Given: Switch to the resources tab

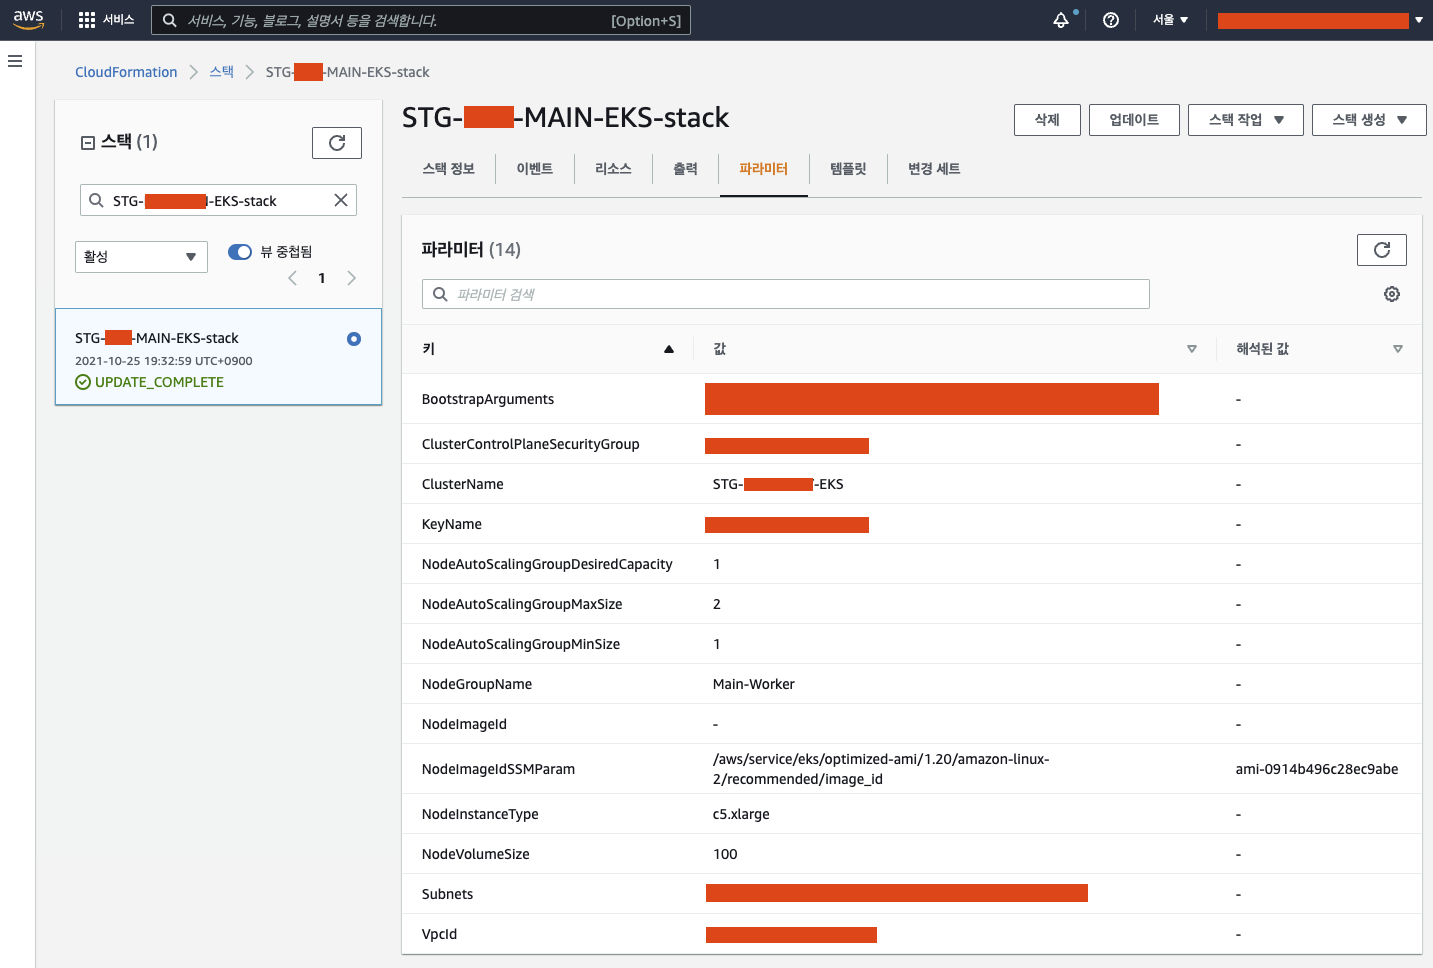Looking at the screenshot, I should 613,169.
